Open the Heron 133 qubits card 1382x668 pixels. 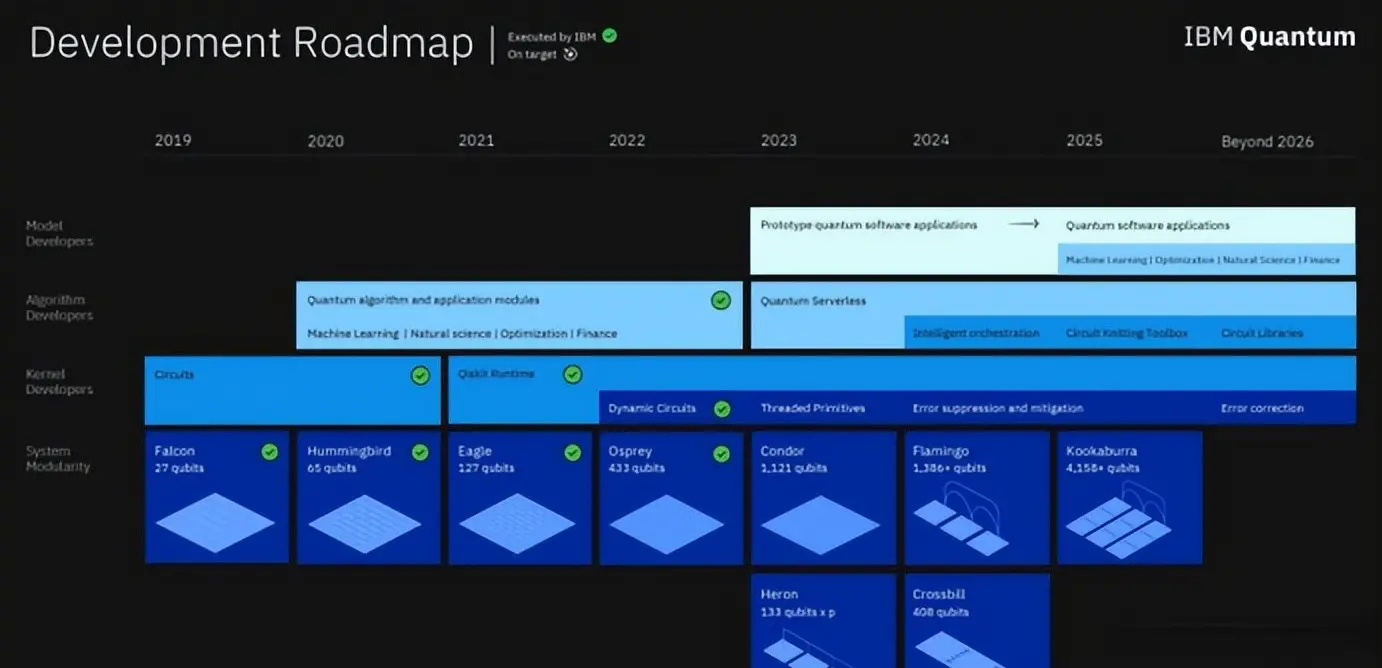(823, 620)
